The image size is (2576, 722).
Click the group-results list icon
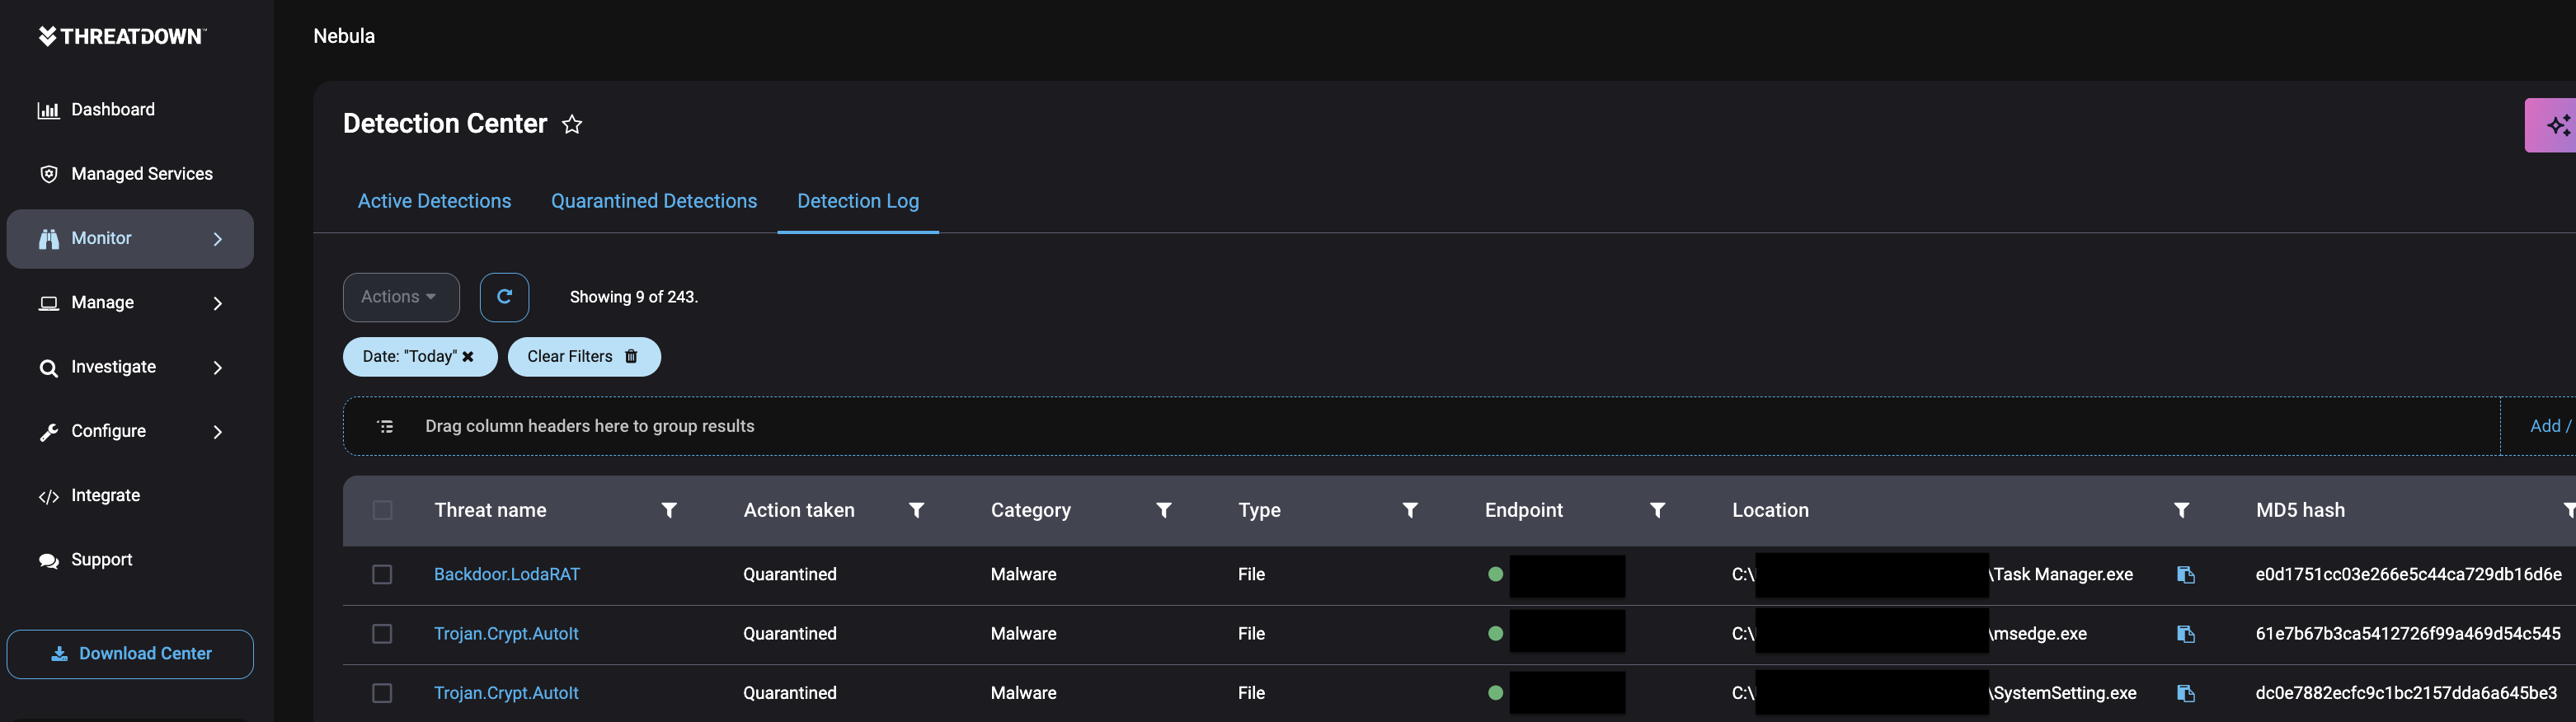[385, 427]
